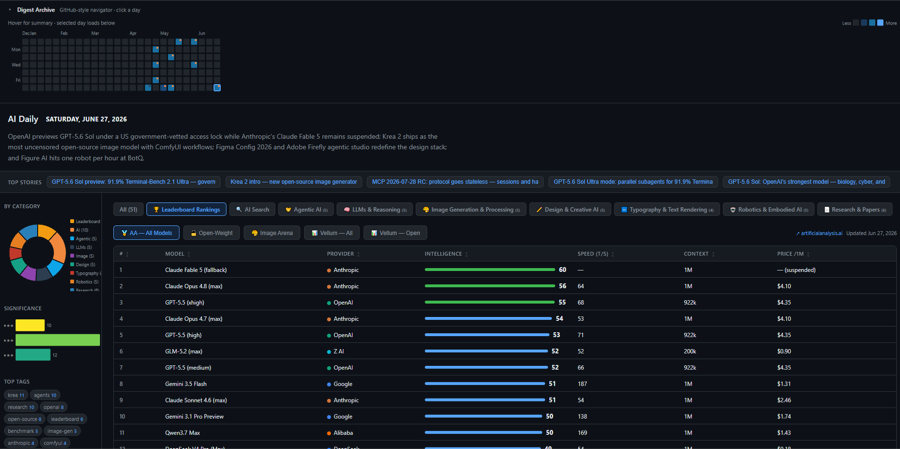The height and width of the screenshot is (449, 900).
Task: Choose the Image Arena leaderboard filter
Action: click(x=273, y=233)
